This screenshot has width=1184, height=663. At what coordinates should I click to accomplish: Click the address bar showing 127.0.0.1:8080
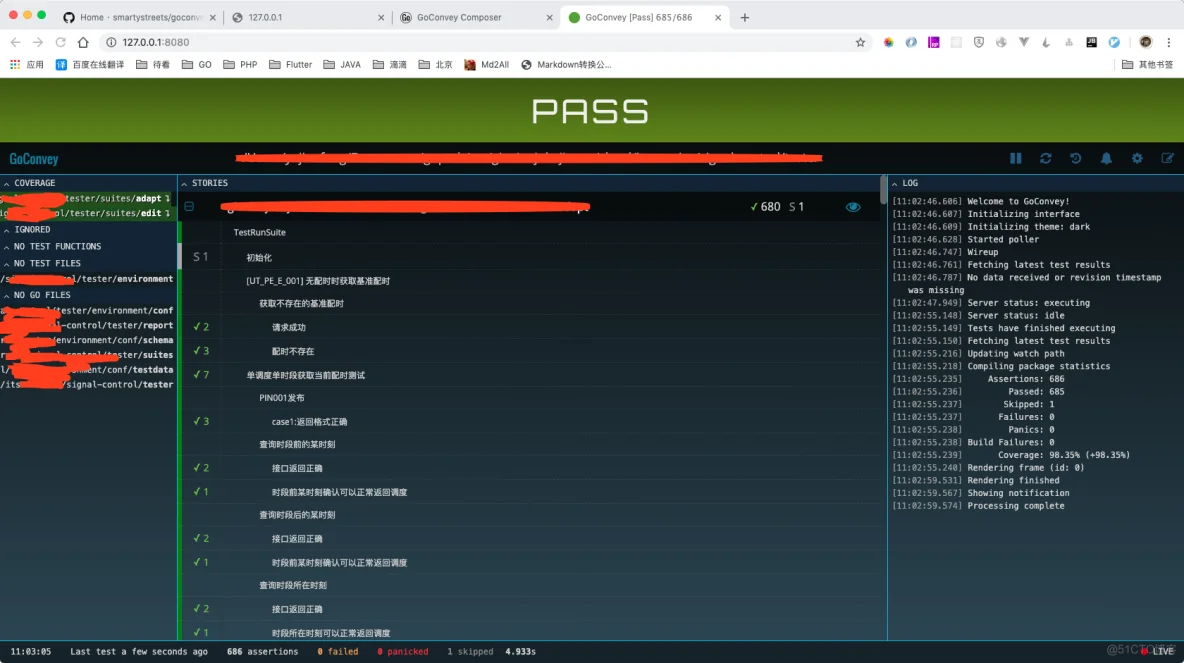click(483, 42)
